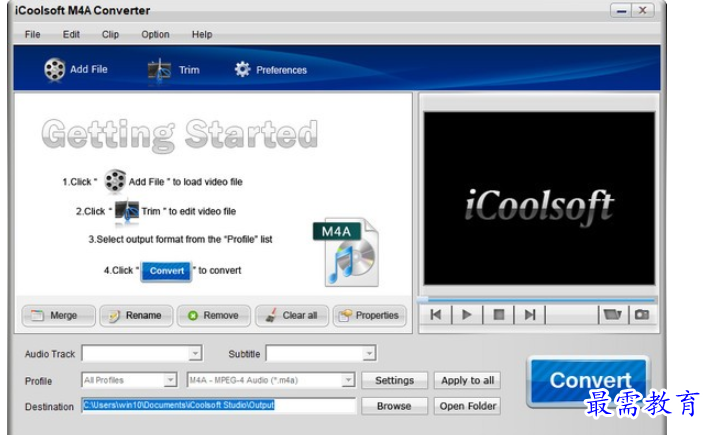708x435 pixels.
Task: Click the "Add File" toolbar label
Action: pos(88,70)
